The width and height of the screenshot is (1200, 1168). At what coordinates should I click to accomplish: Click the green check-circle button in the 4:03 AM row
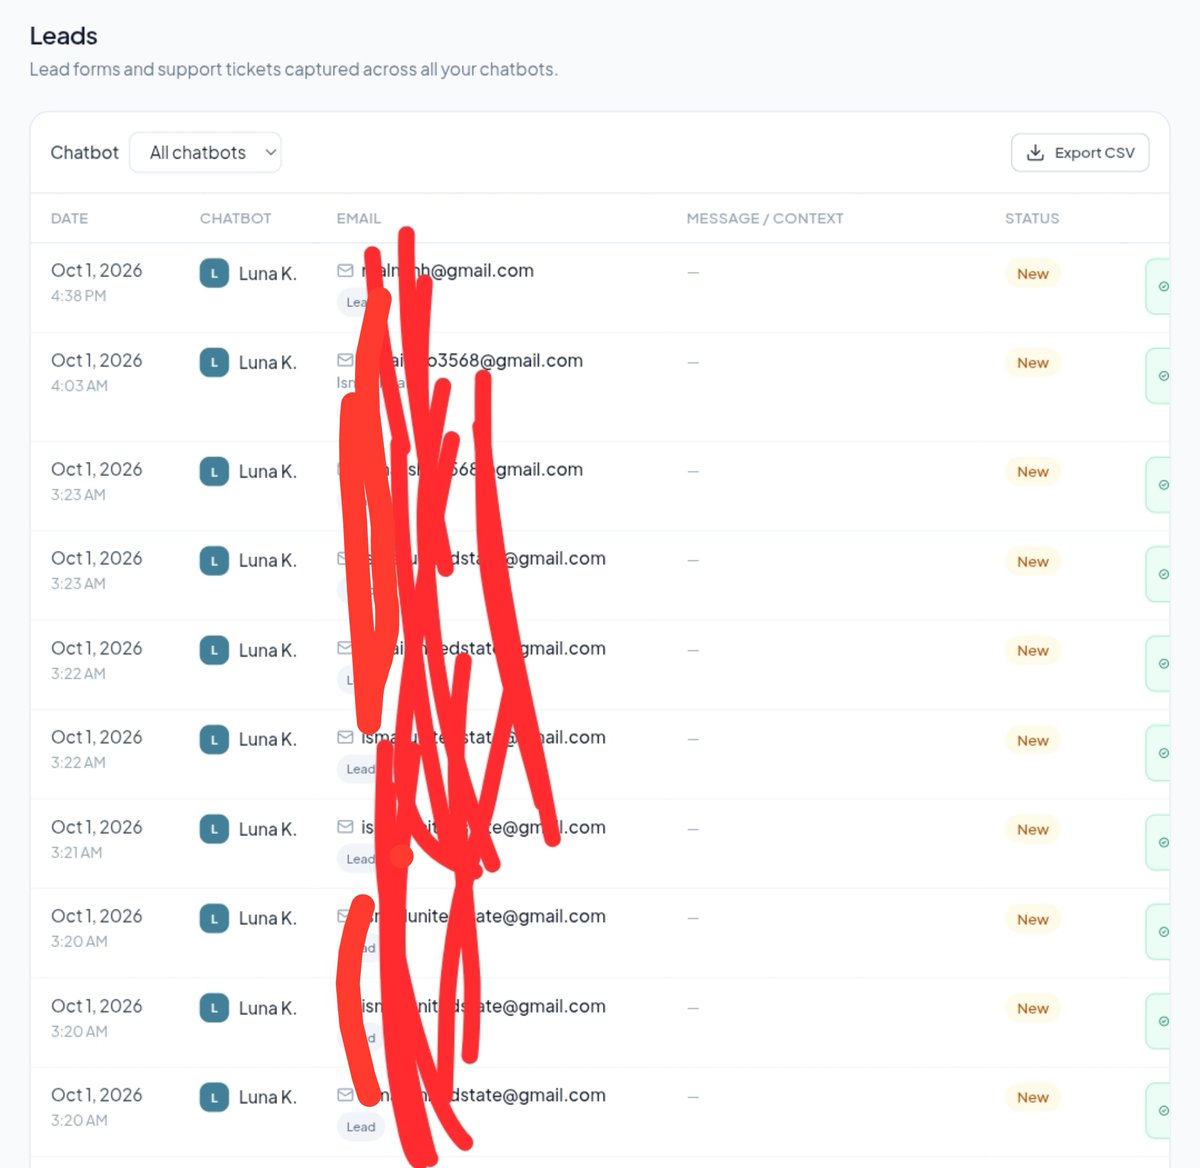pyautogui.click(x=1158, y=375)
